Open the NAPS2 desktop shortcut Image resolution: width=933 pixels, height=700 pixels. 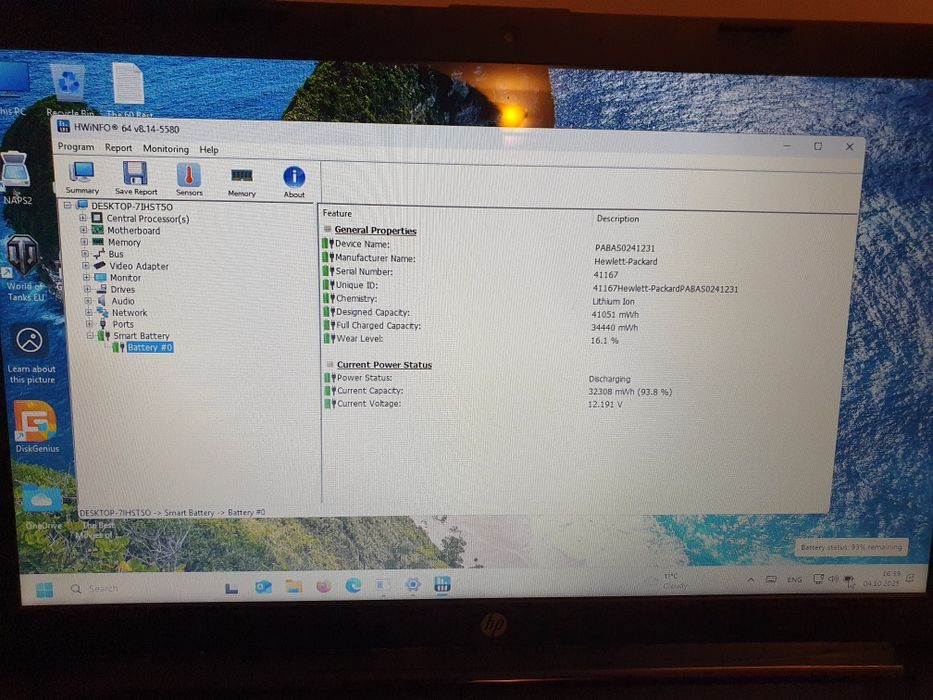tap(16, 178)
